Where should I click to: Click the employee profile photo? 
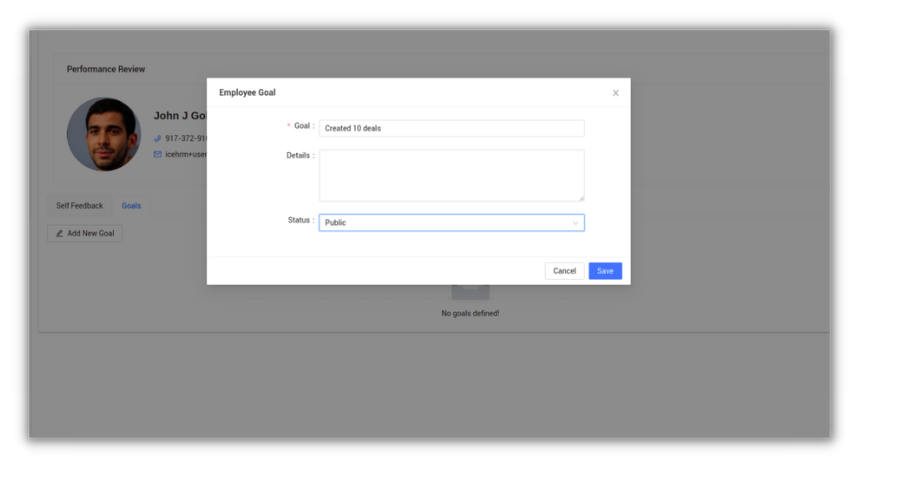104,134
